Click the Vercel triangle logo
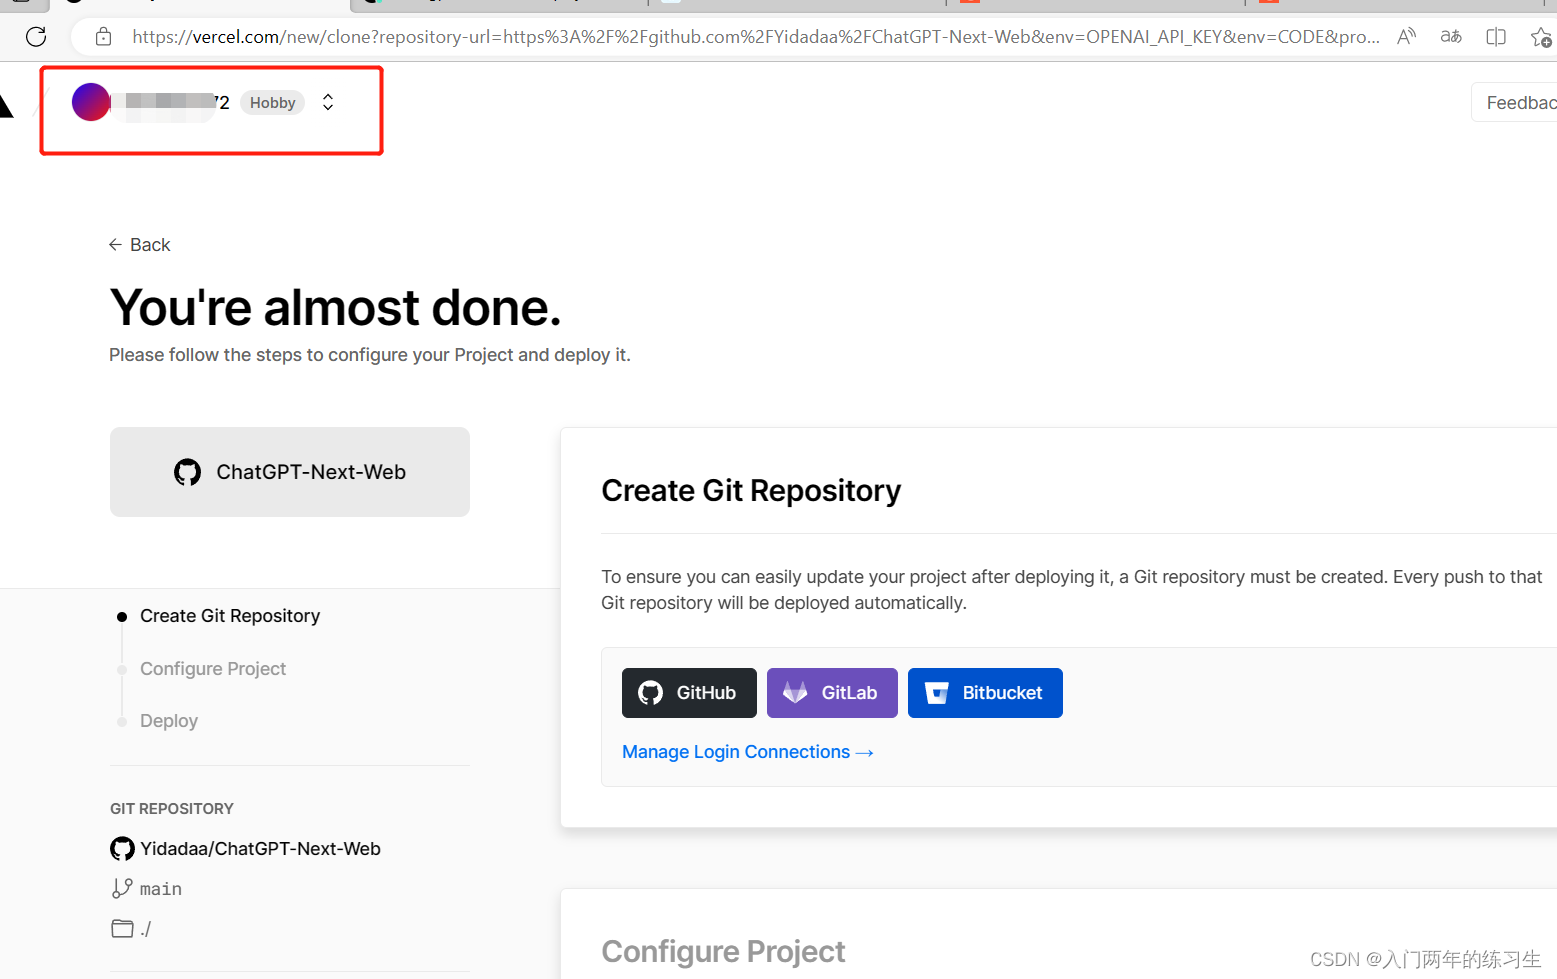The width and height of the screenshot is (1557, 979). (5, 105)
